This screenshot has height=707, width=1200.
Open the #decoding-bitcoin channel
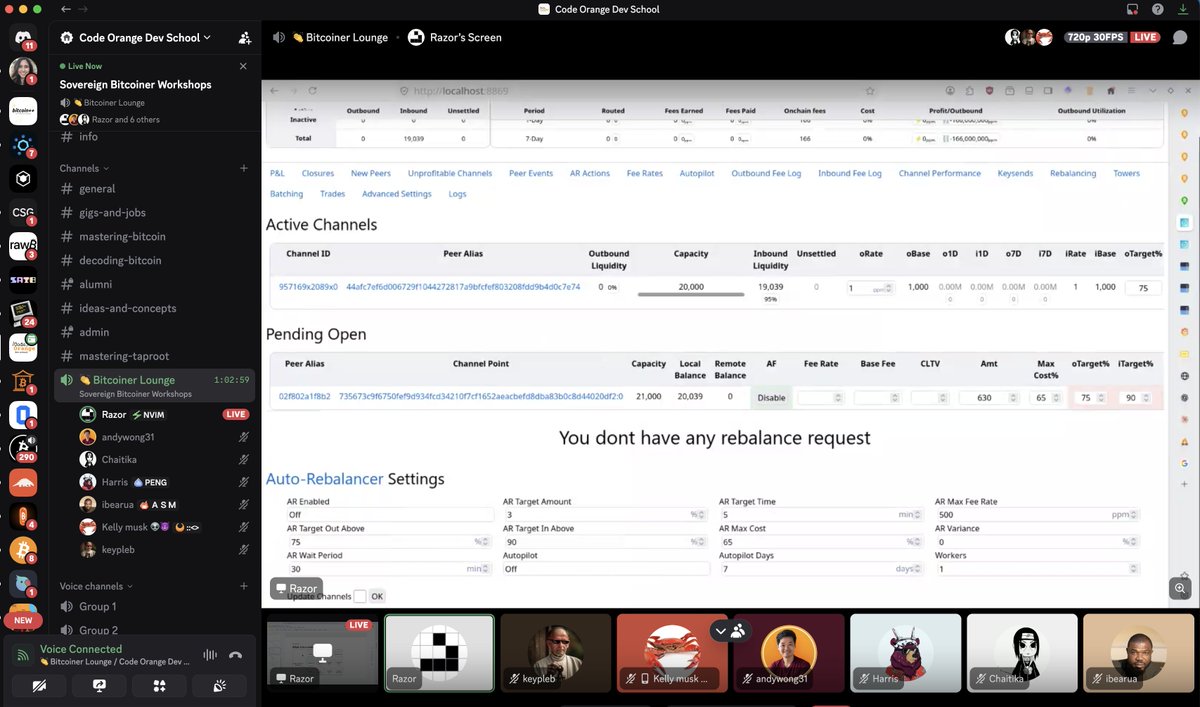click(x=155, y=260)
